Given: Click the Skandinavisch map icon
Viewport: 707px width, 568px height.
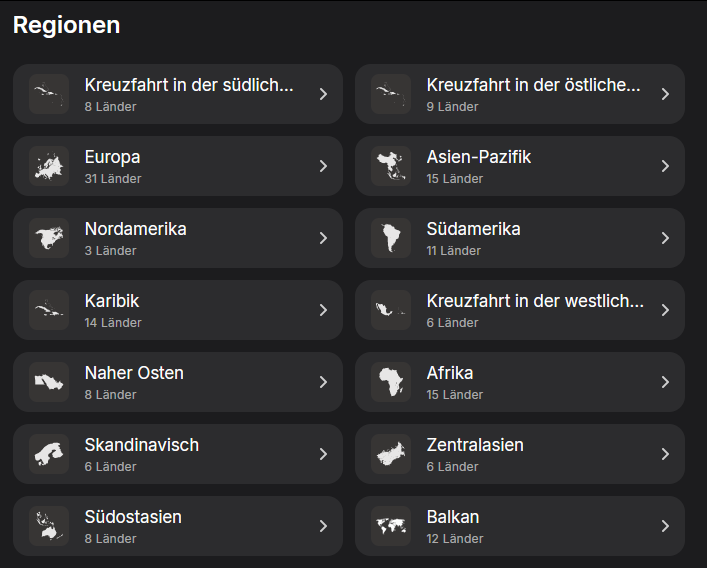Looking at the screenshot, I should 49,454.
